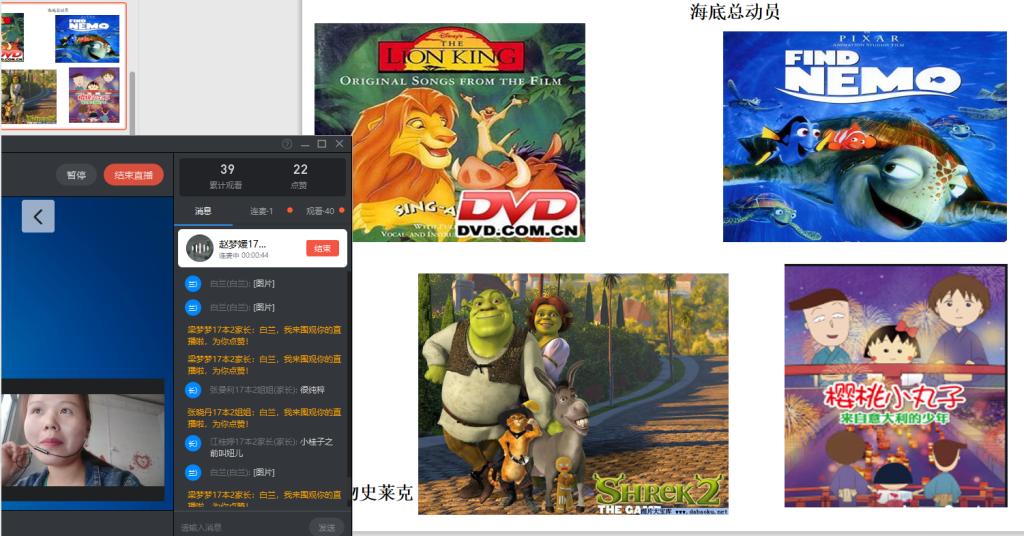Screen dimensions: 1024x536
Task: Click chat icon beside 张曼利's message
Action: (194, 389)
